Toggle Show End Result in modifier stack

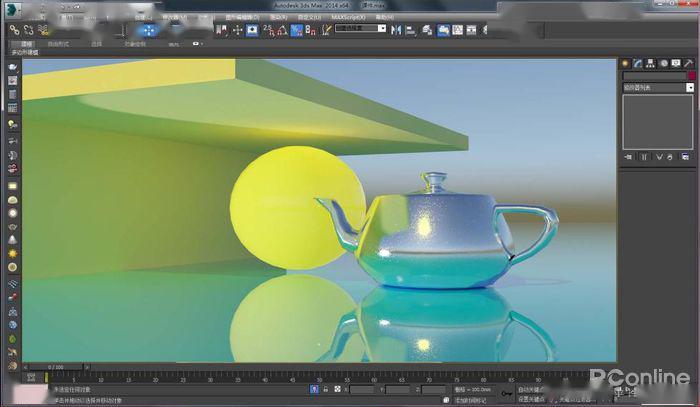[645, 157]
